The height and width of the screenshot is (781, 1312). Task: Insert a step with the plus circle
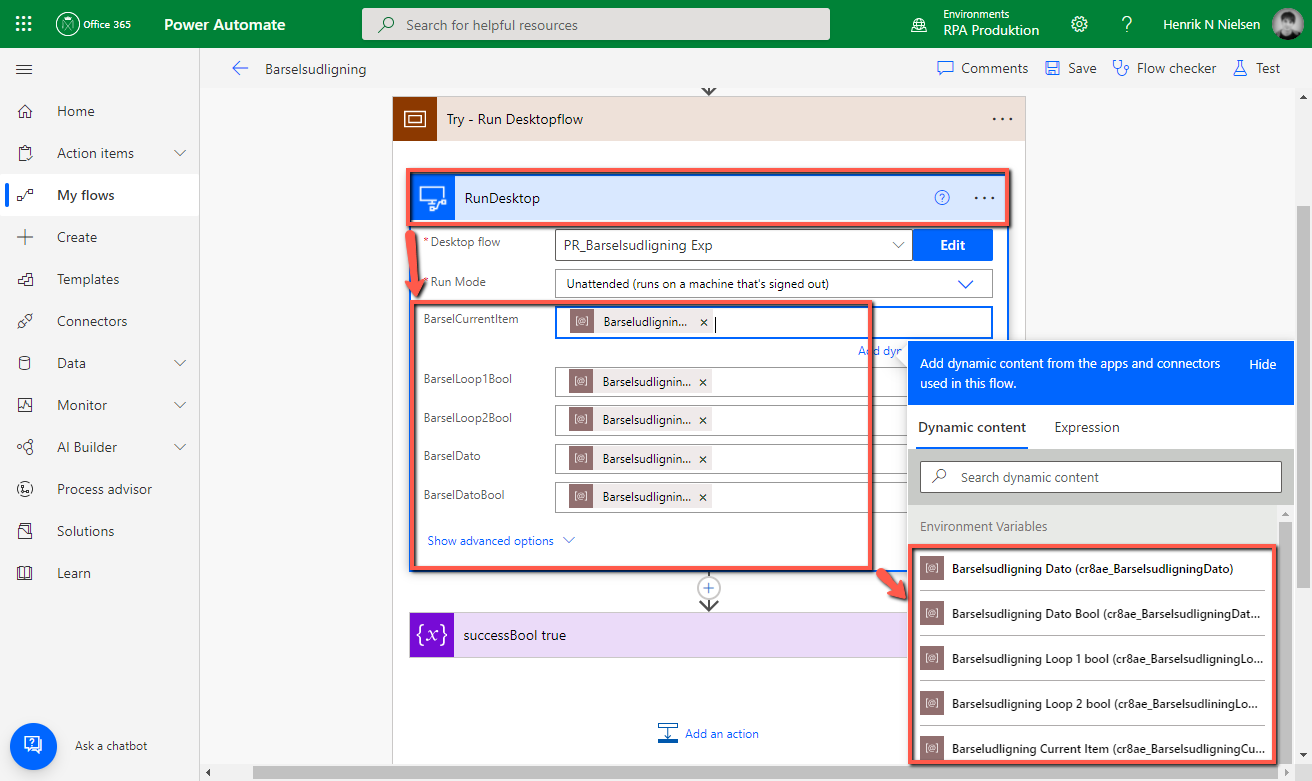tap(709, 587)
